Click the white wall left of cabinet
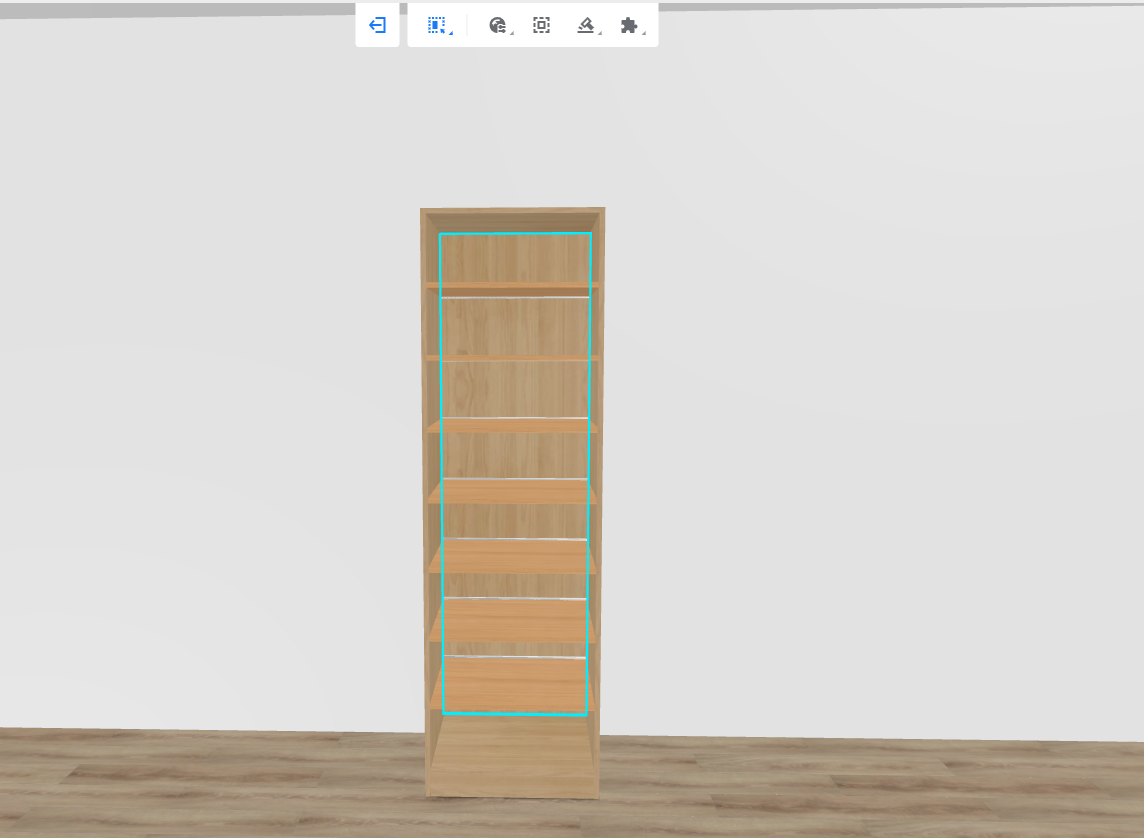 (x=200, y=400)
